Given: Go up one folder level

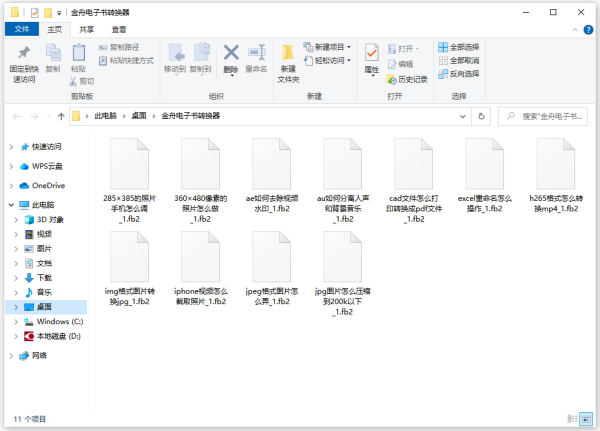Looking at the screenshot, I should (x=61, y=116).
